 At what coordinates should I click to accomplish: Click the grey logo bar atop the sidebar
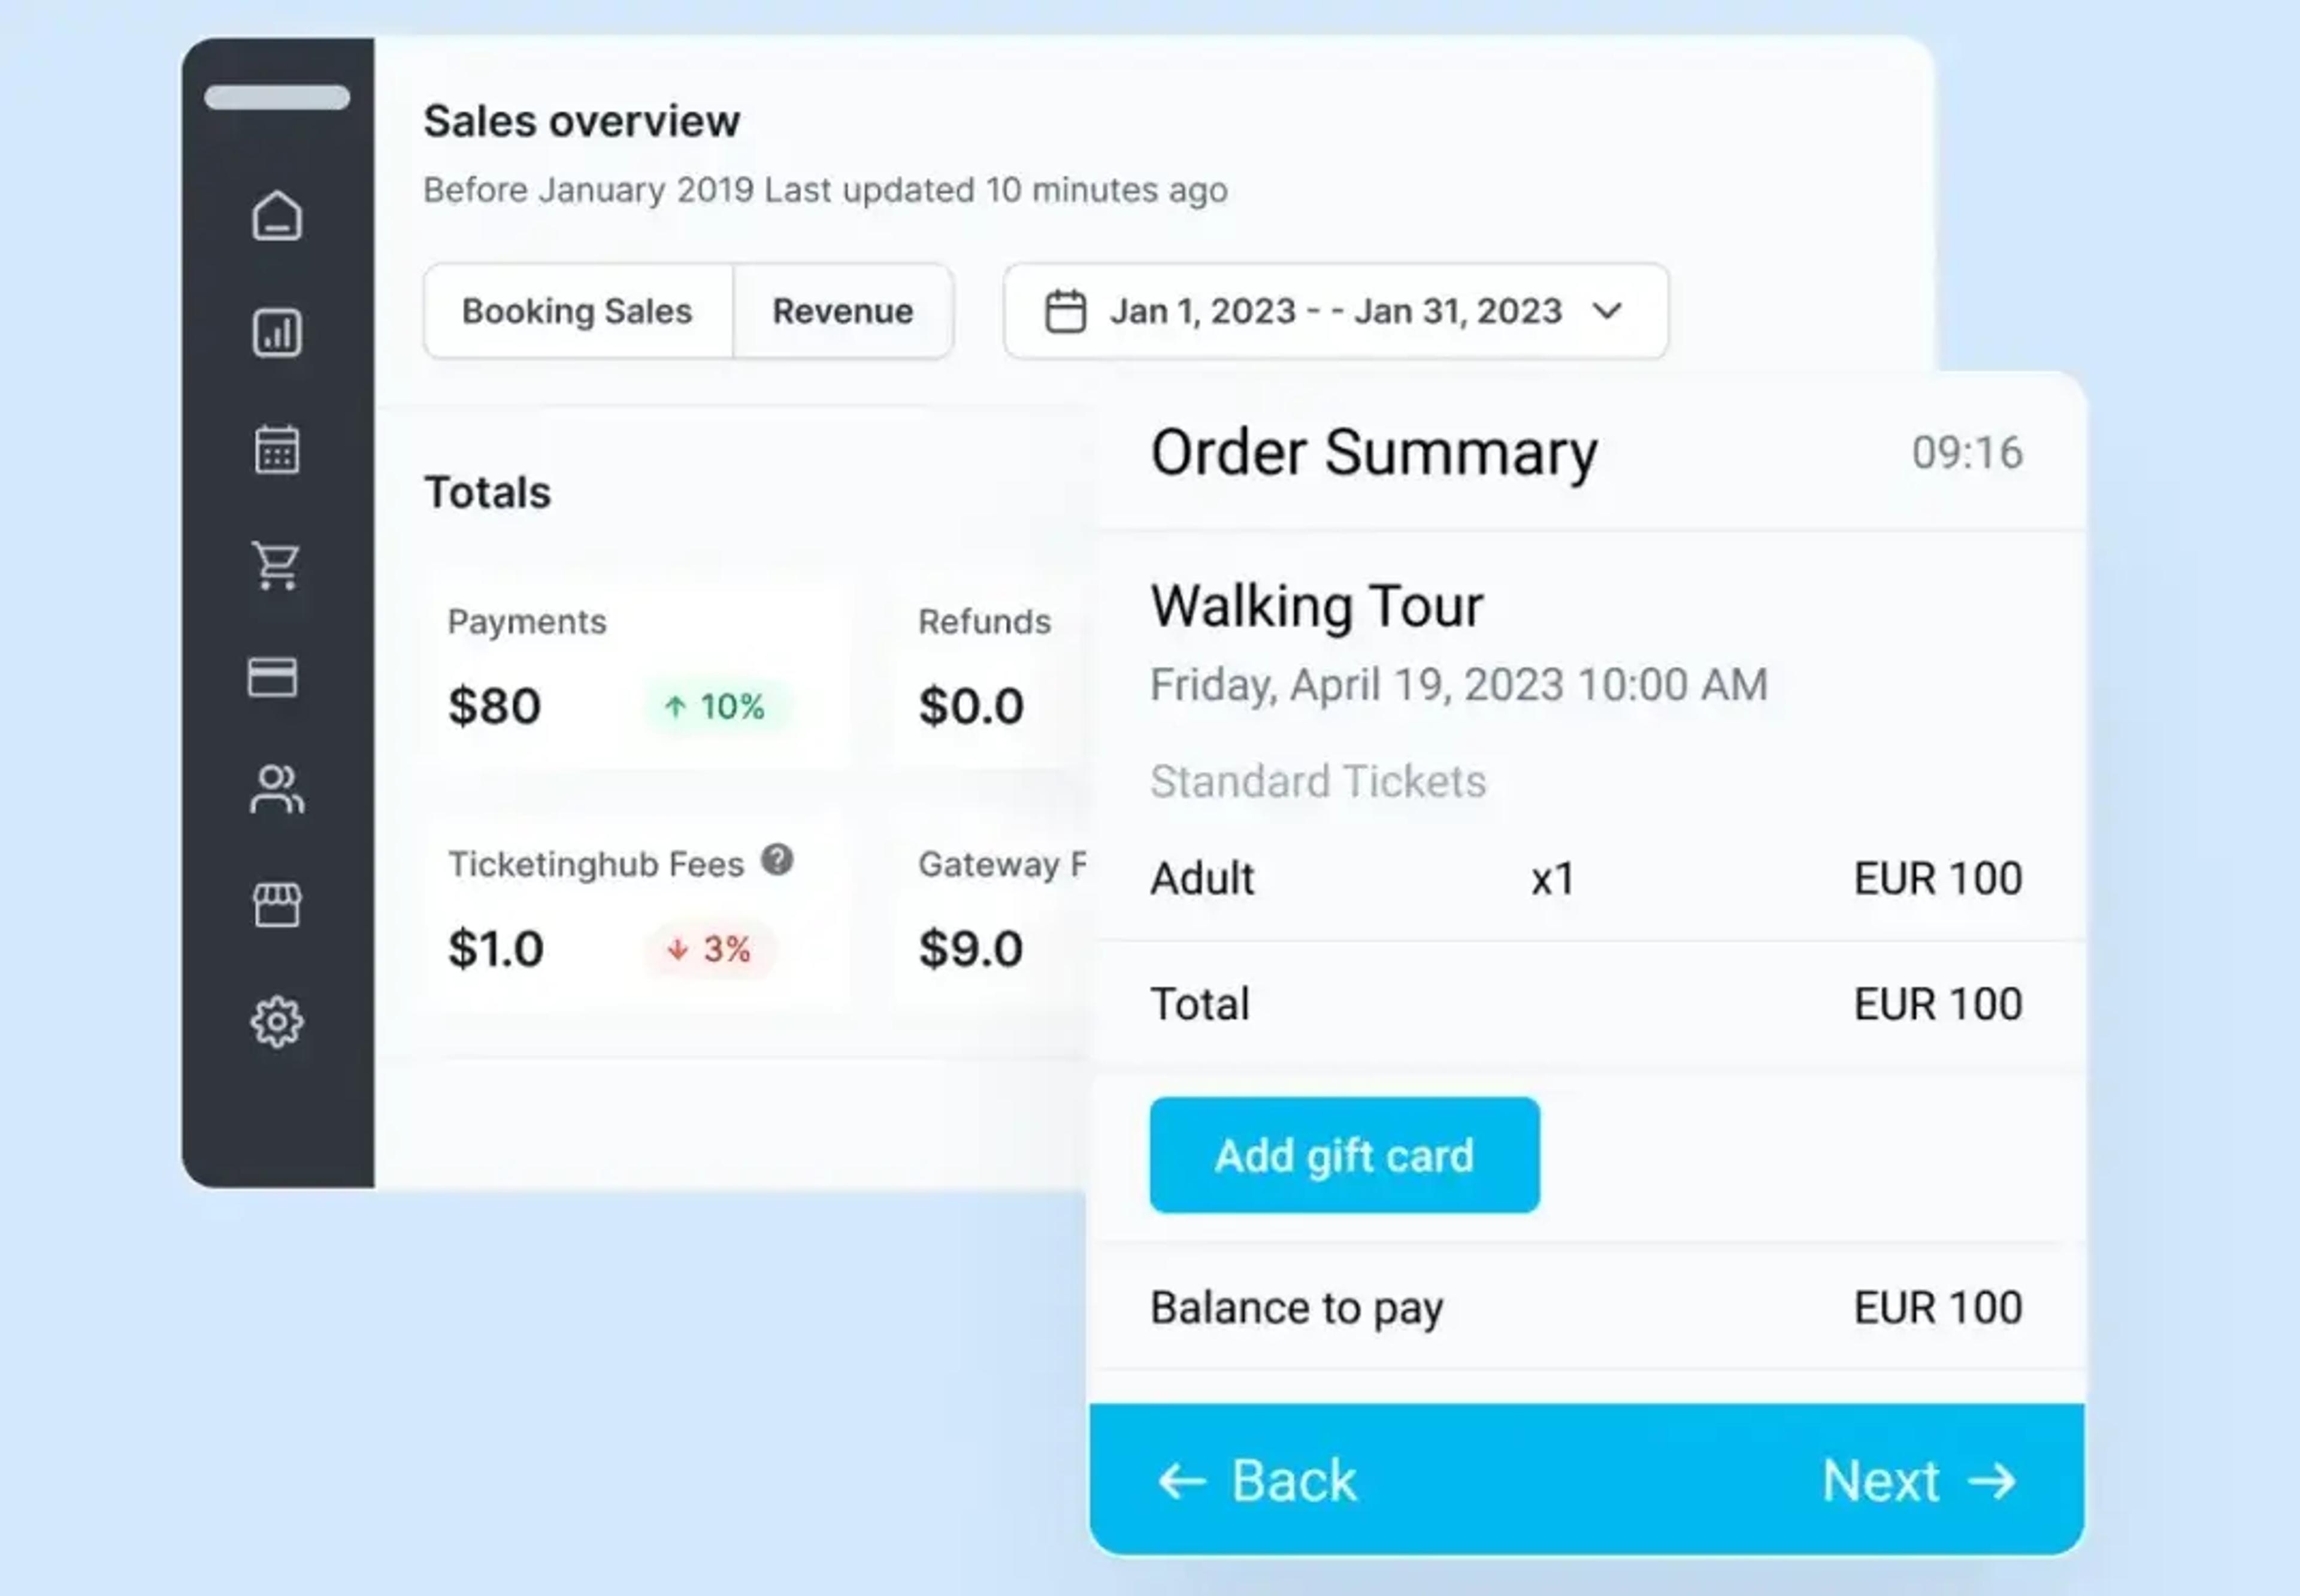tap(277, 97)
